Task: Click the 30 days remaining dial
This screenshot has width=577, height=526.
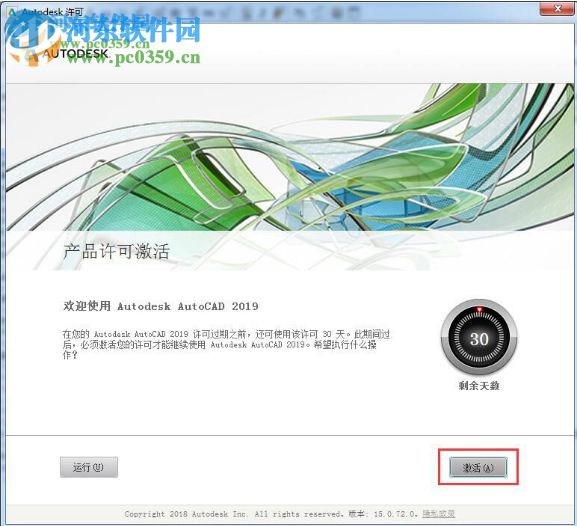Action: [x=479, y=337]
